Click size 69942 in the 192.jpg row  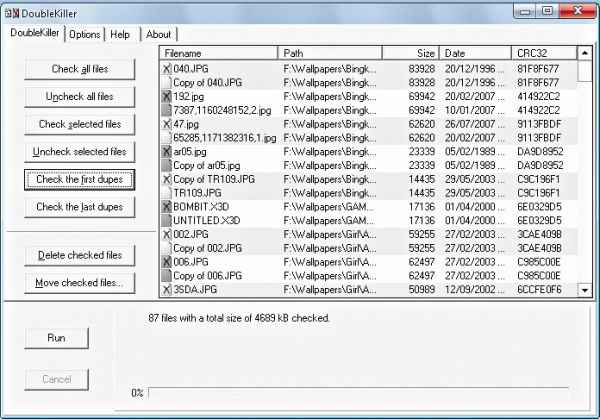(422, 96)
